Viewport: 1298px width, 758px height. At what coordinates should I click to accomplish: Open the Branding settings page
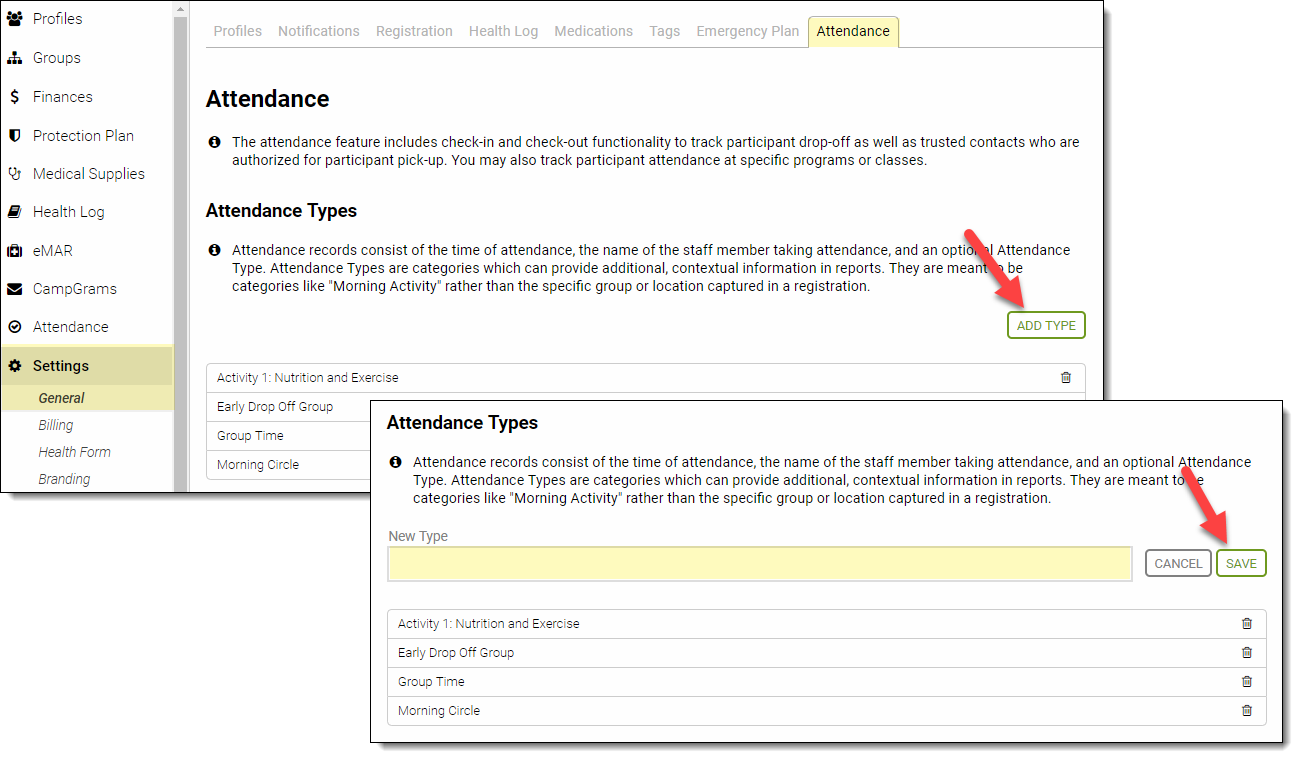(x=64, y=478)
